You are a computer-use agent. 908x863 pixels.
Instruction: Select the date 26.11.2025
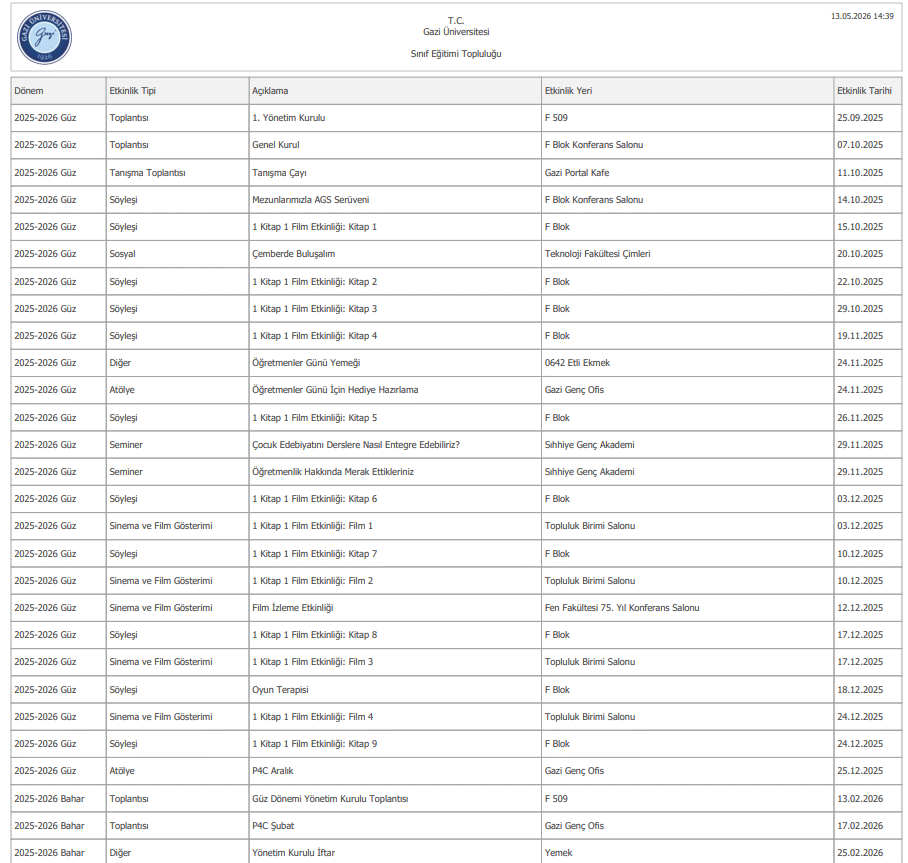[x=867, y=418]
